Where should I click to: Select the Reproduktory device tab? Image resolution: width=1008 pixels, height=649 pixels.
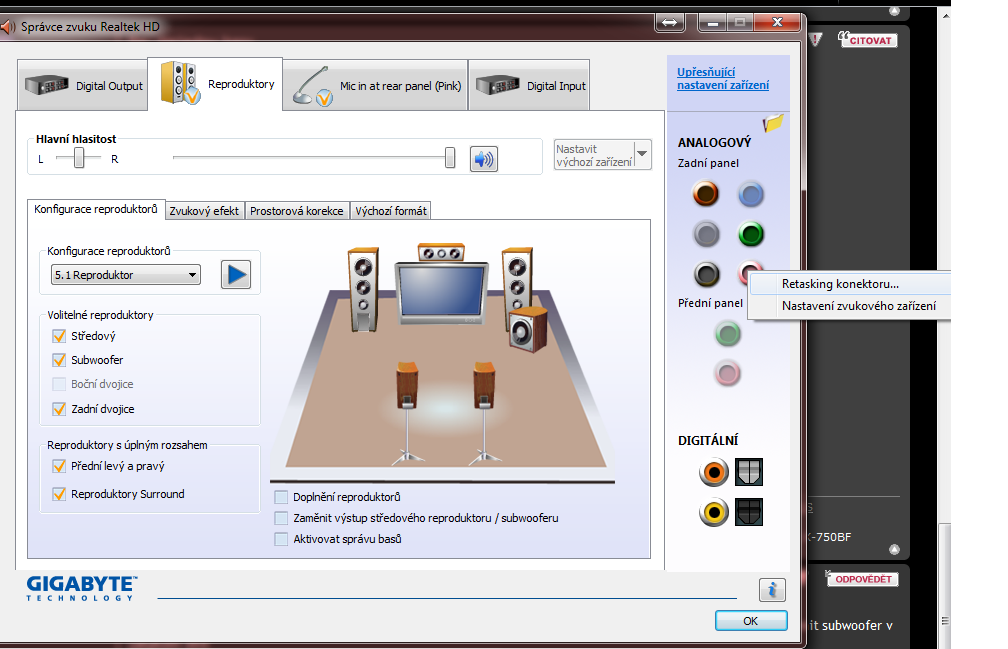coord(215,84)
